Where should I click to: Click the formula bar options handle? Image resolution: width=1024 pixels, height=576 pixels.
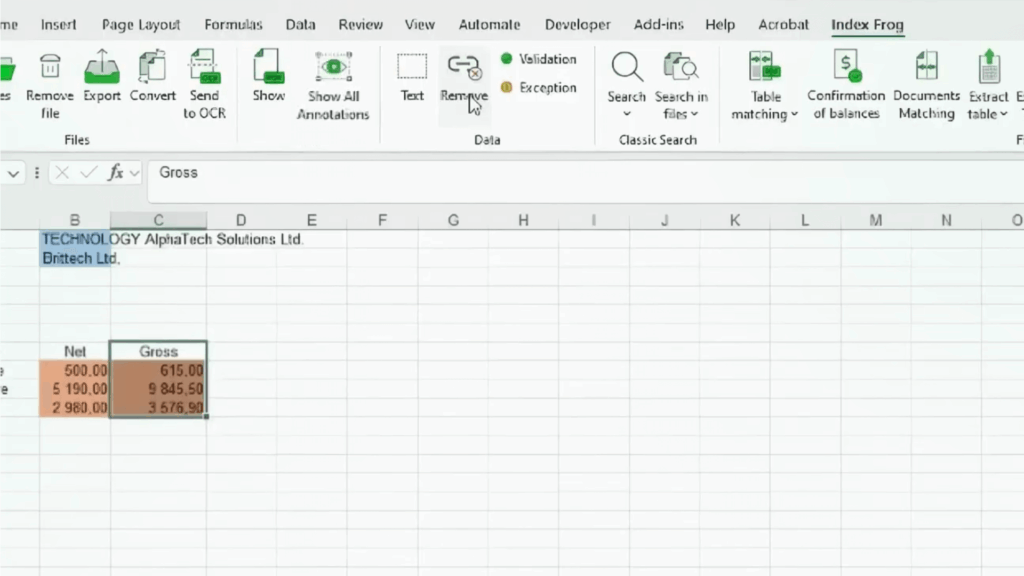tap(37, 173)
